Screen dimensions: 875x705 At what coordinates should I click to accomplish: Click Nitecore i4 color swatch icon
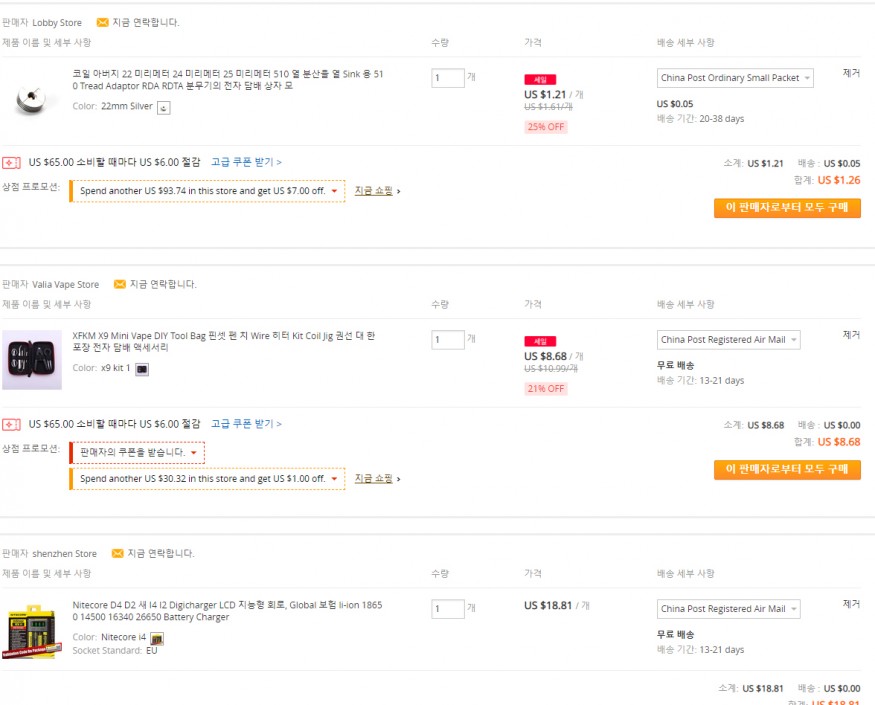tap(157, 637)
